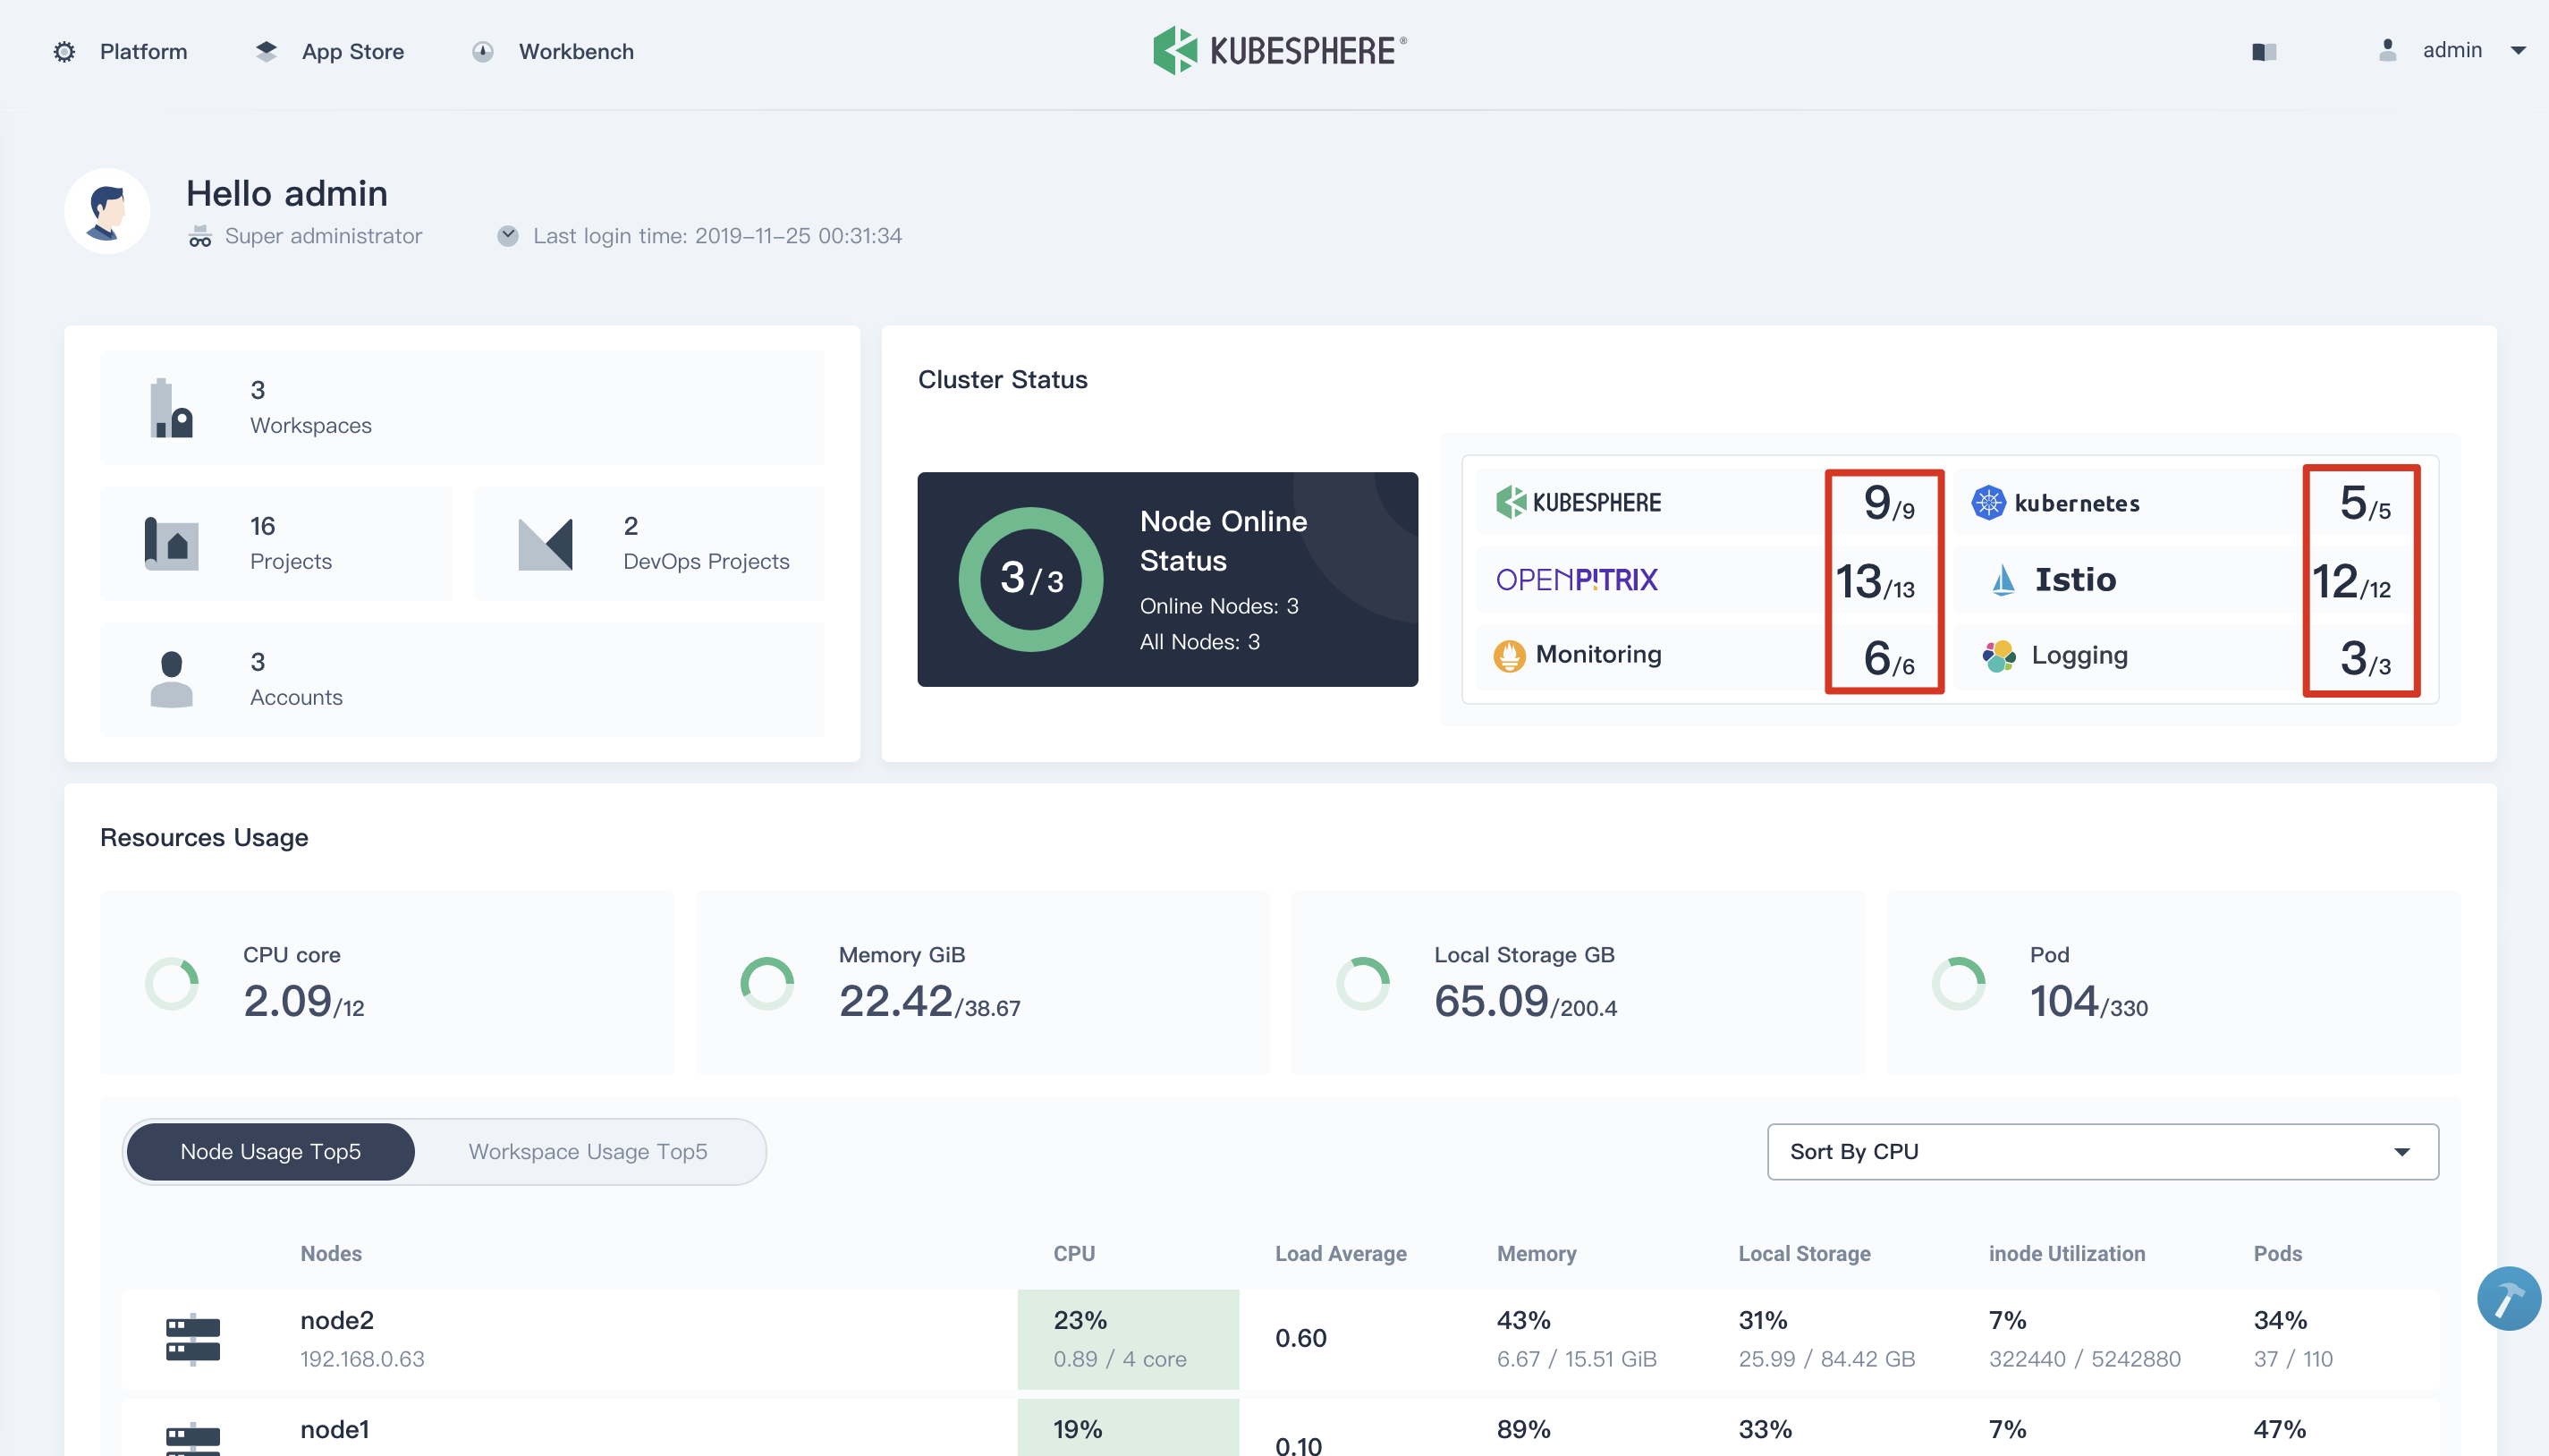Click the OpenPitrix icon in cluster status

pos(1576,578)
